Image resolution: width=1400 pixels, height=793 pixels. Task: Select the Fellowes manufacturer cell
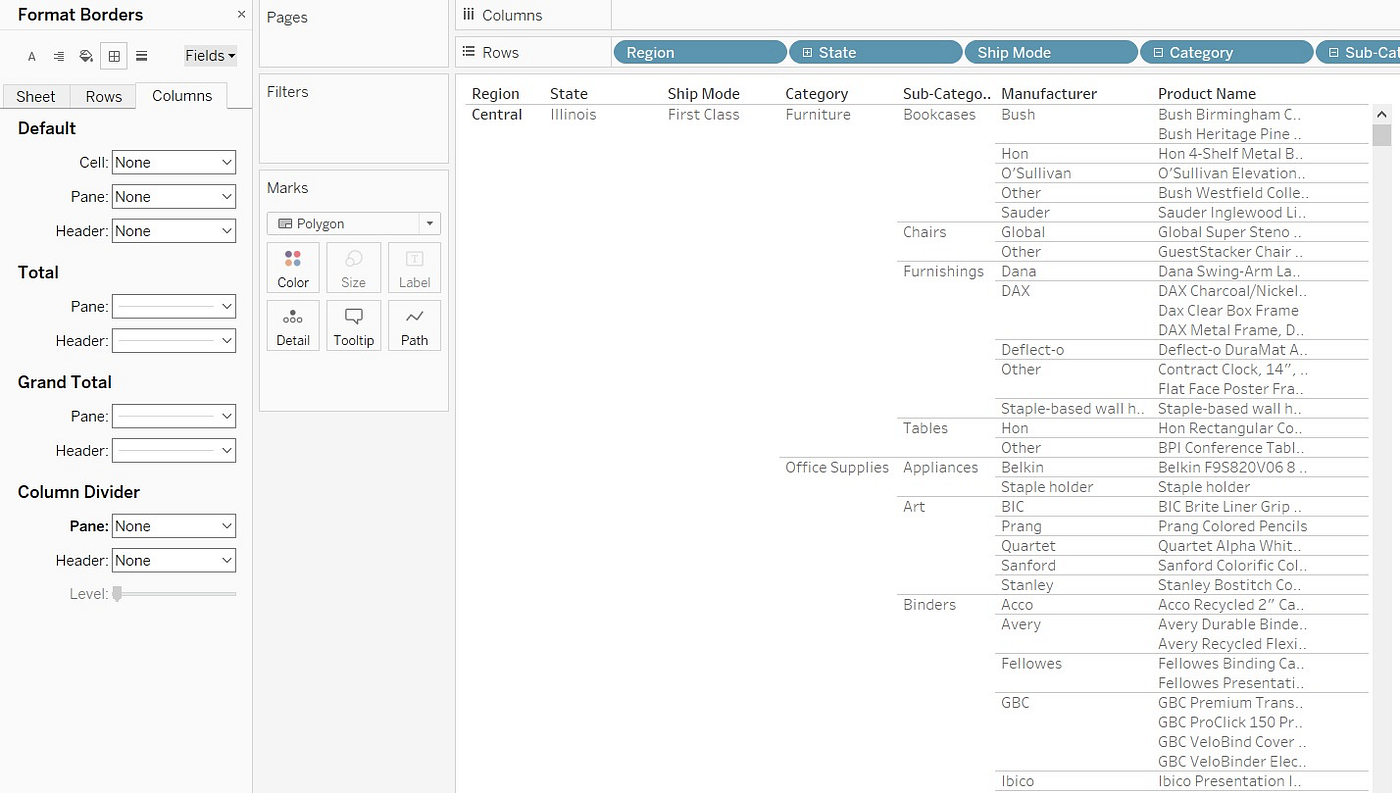coord(1031,664)
